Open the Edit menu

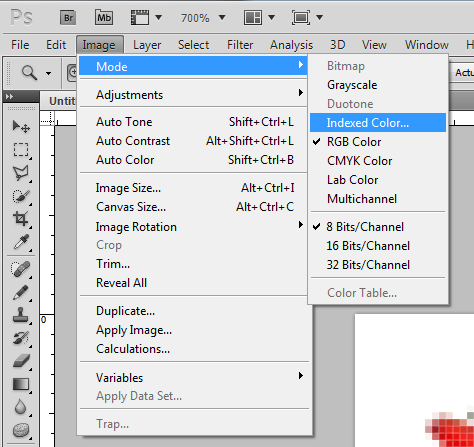point(56,45)
